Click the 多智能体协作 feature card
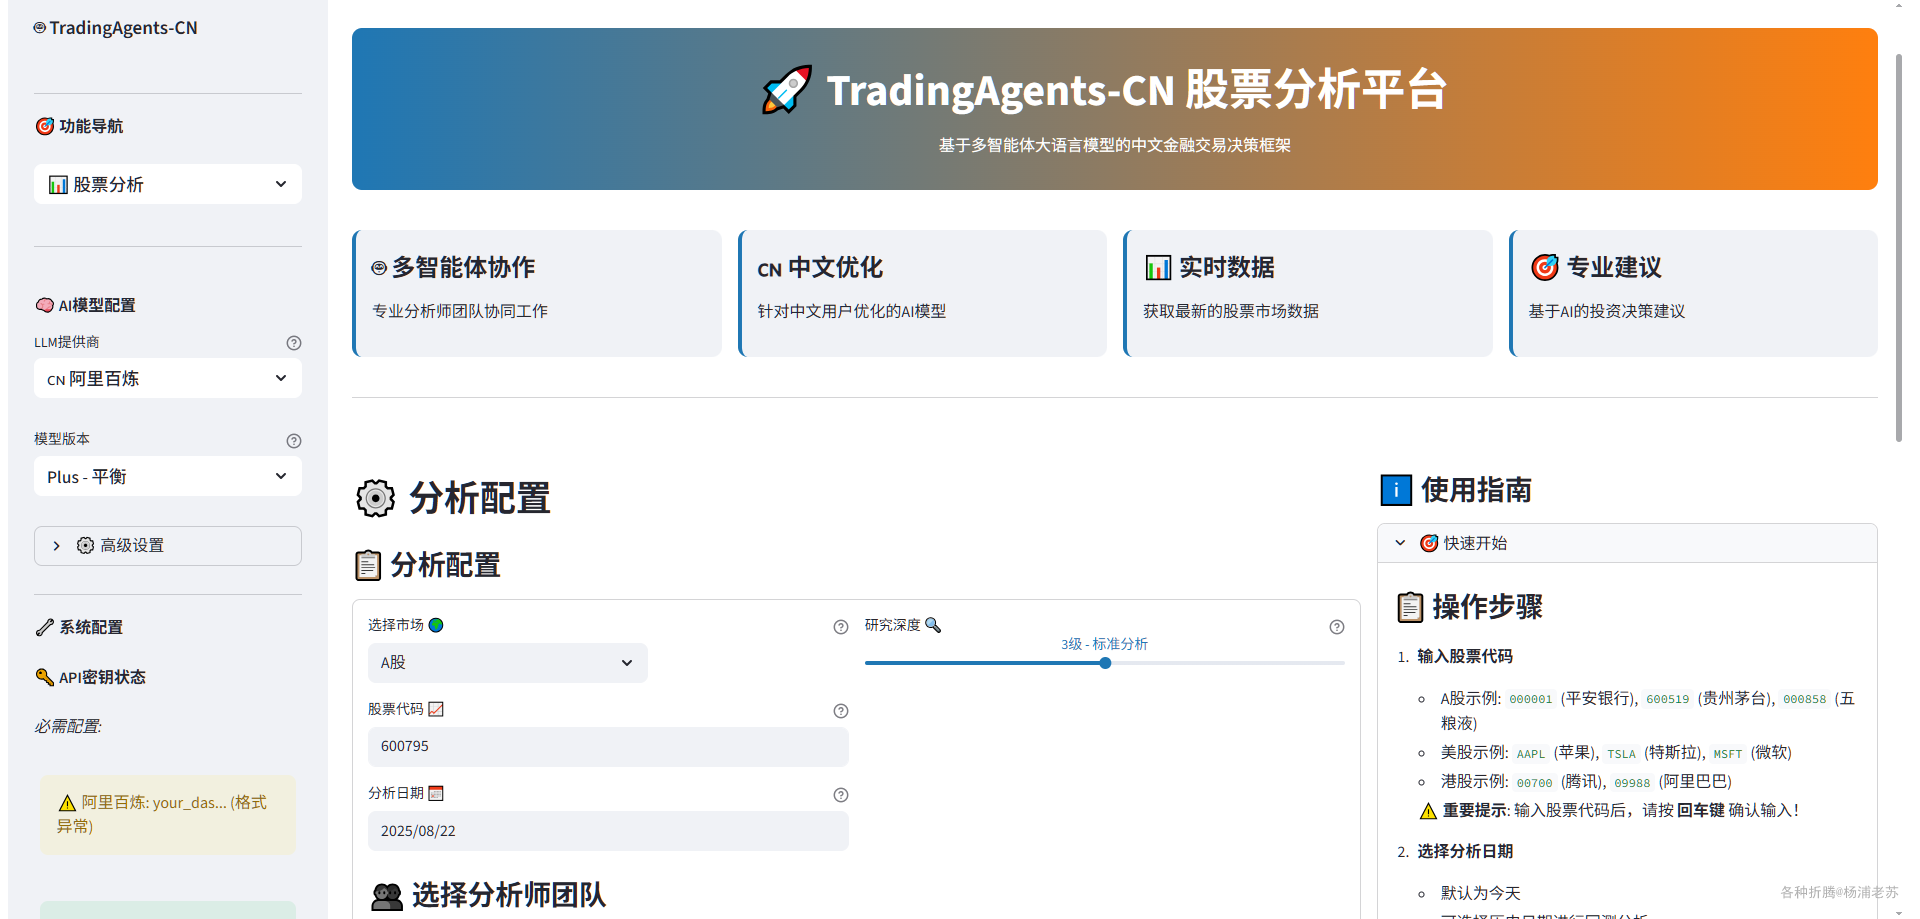This screenshot has width=1920, height=919. [x=537, y=293]
